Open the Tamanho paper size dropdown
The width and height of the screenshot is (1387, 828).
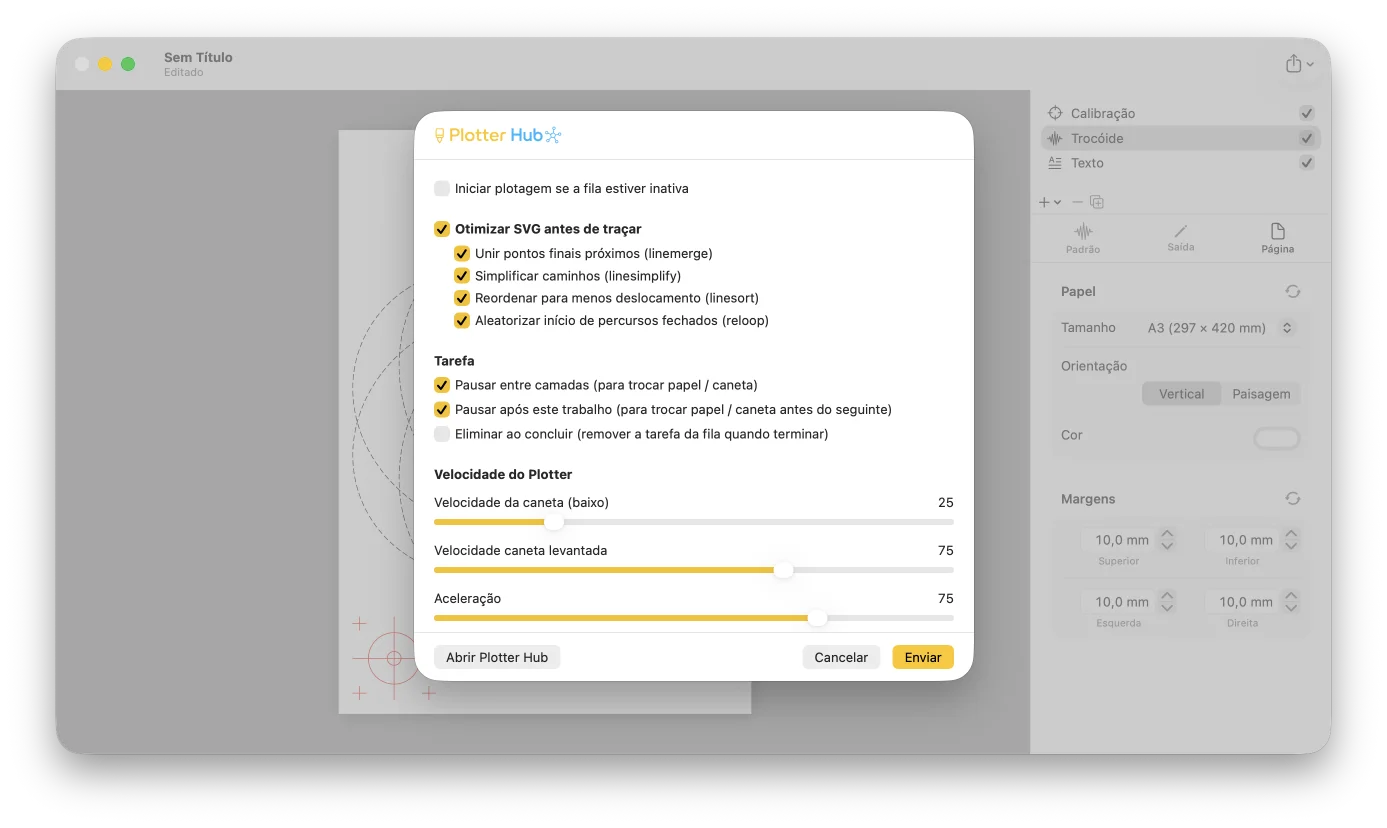1220,328
